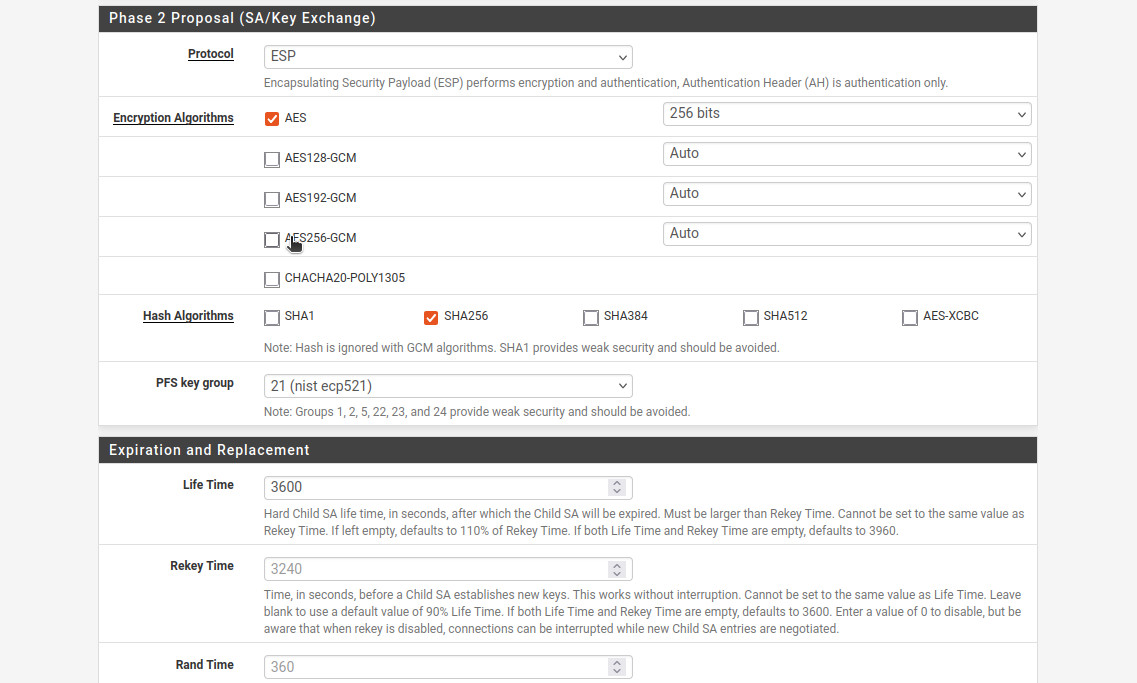Select the SHA1 hash algorithm checkbox
Viewport: 1137px width, 683px height.
272,318
